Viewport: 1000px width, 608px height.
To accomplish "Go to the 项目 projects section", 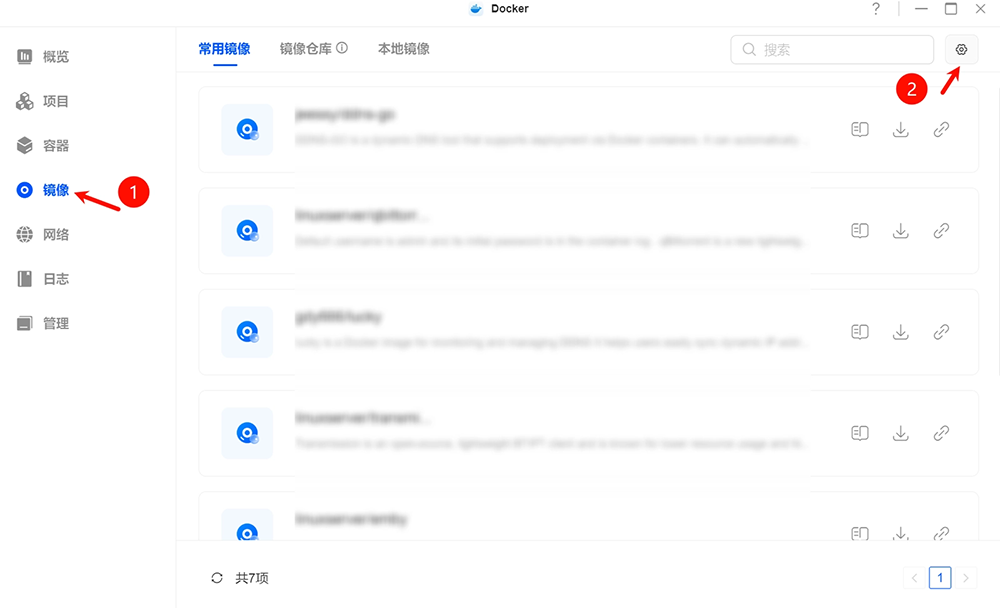I will click(43, 101).
